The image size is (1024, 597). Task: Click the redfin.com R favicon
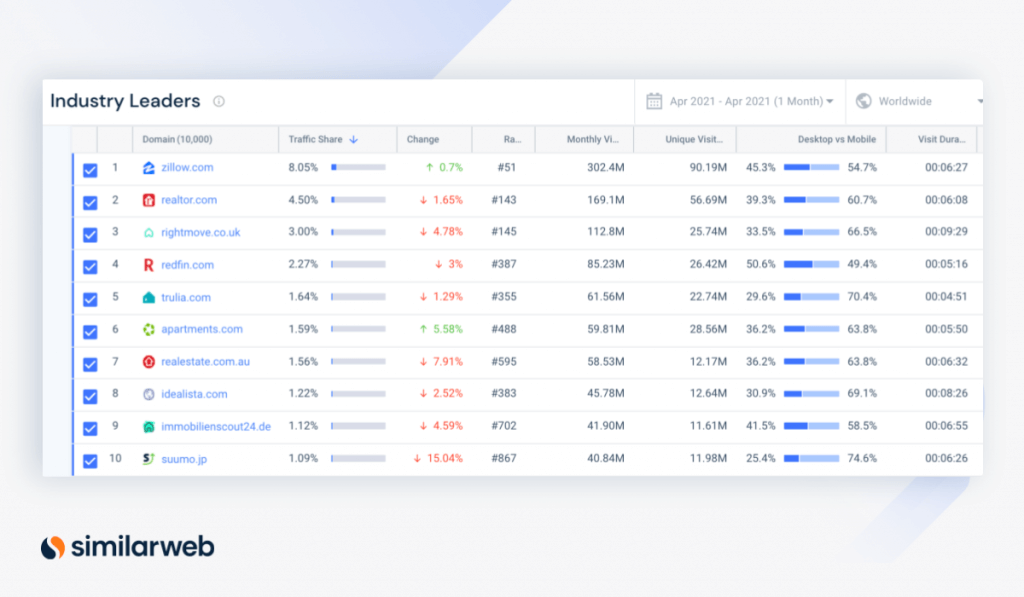[148, 265]
